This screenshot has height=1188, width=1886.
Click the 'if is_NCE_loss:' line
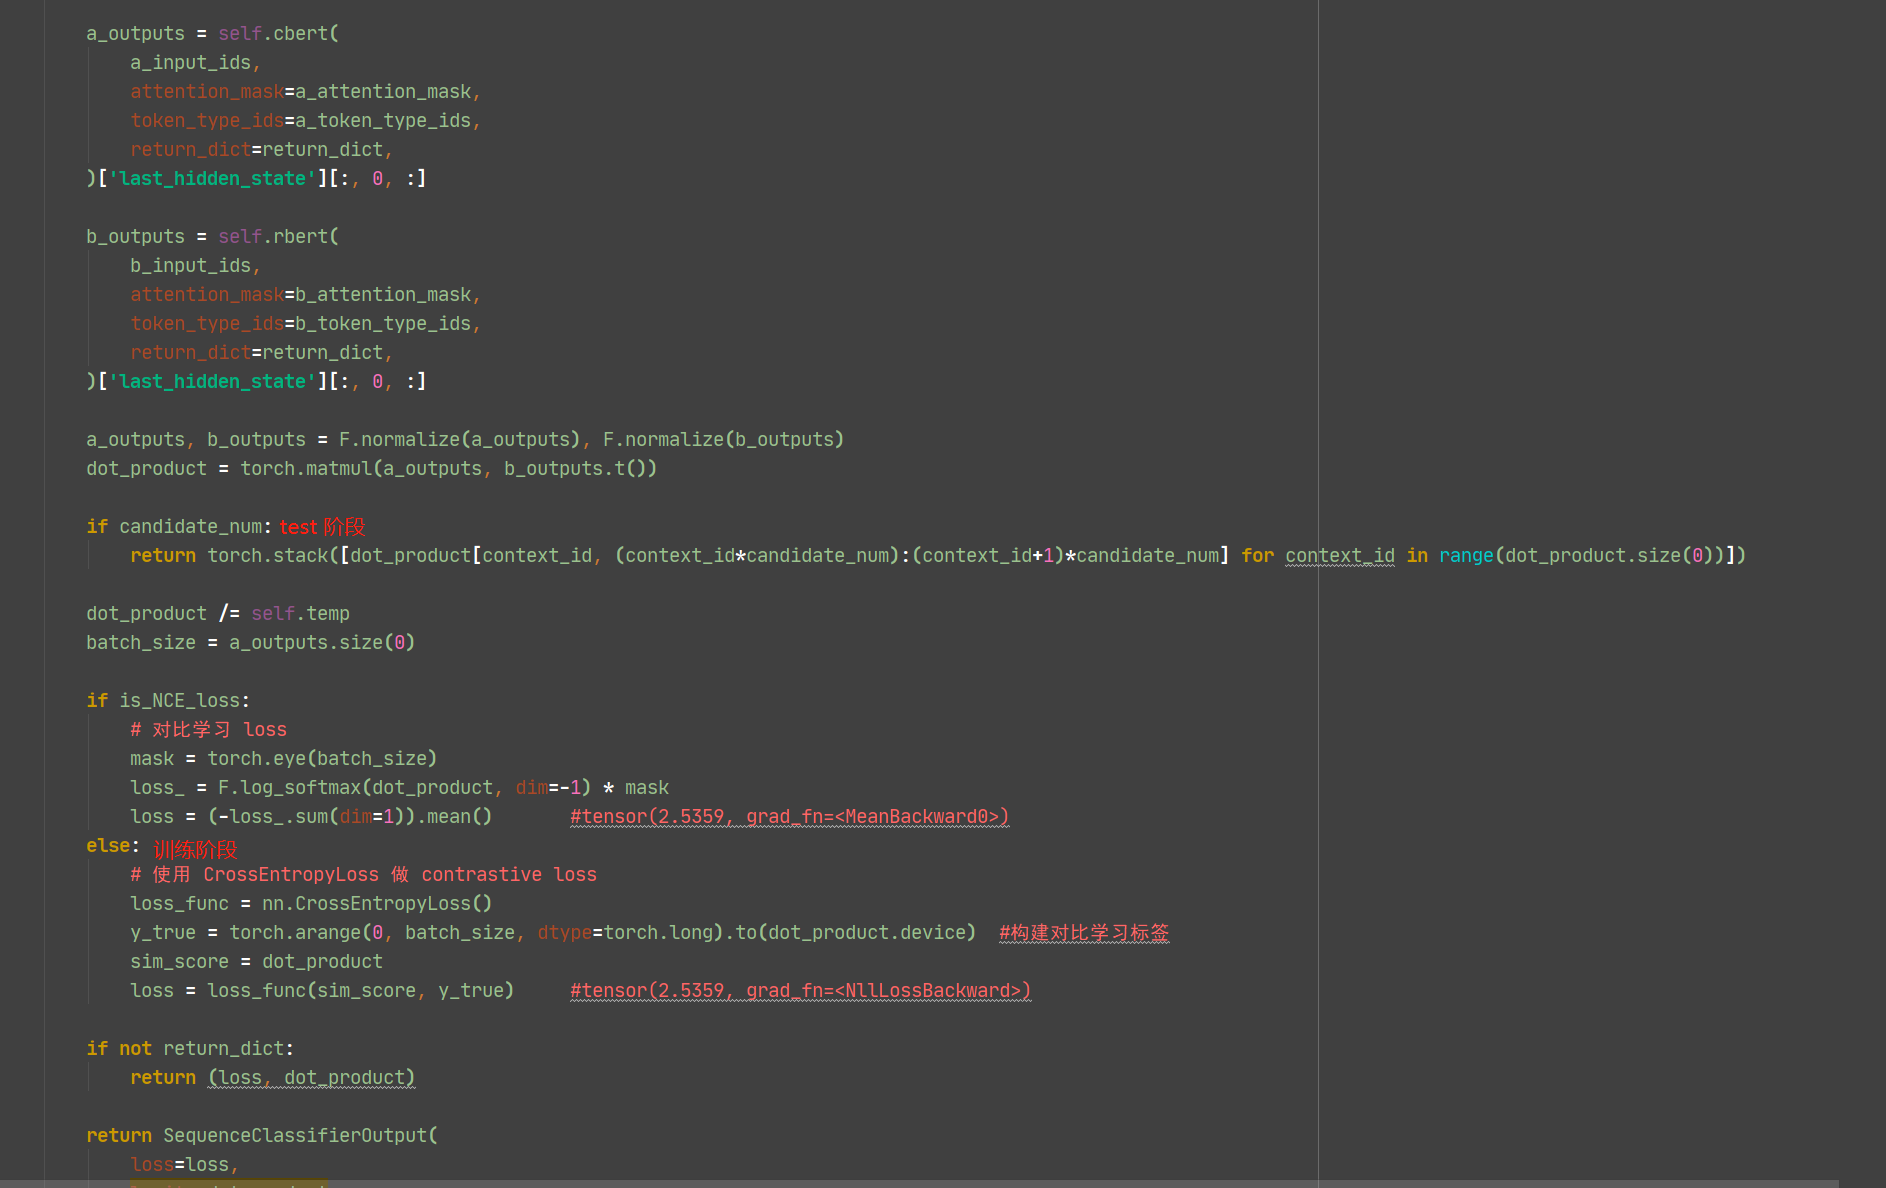pos(168,701)
